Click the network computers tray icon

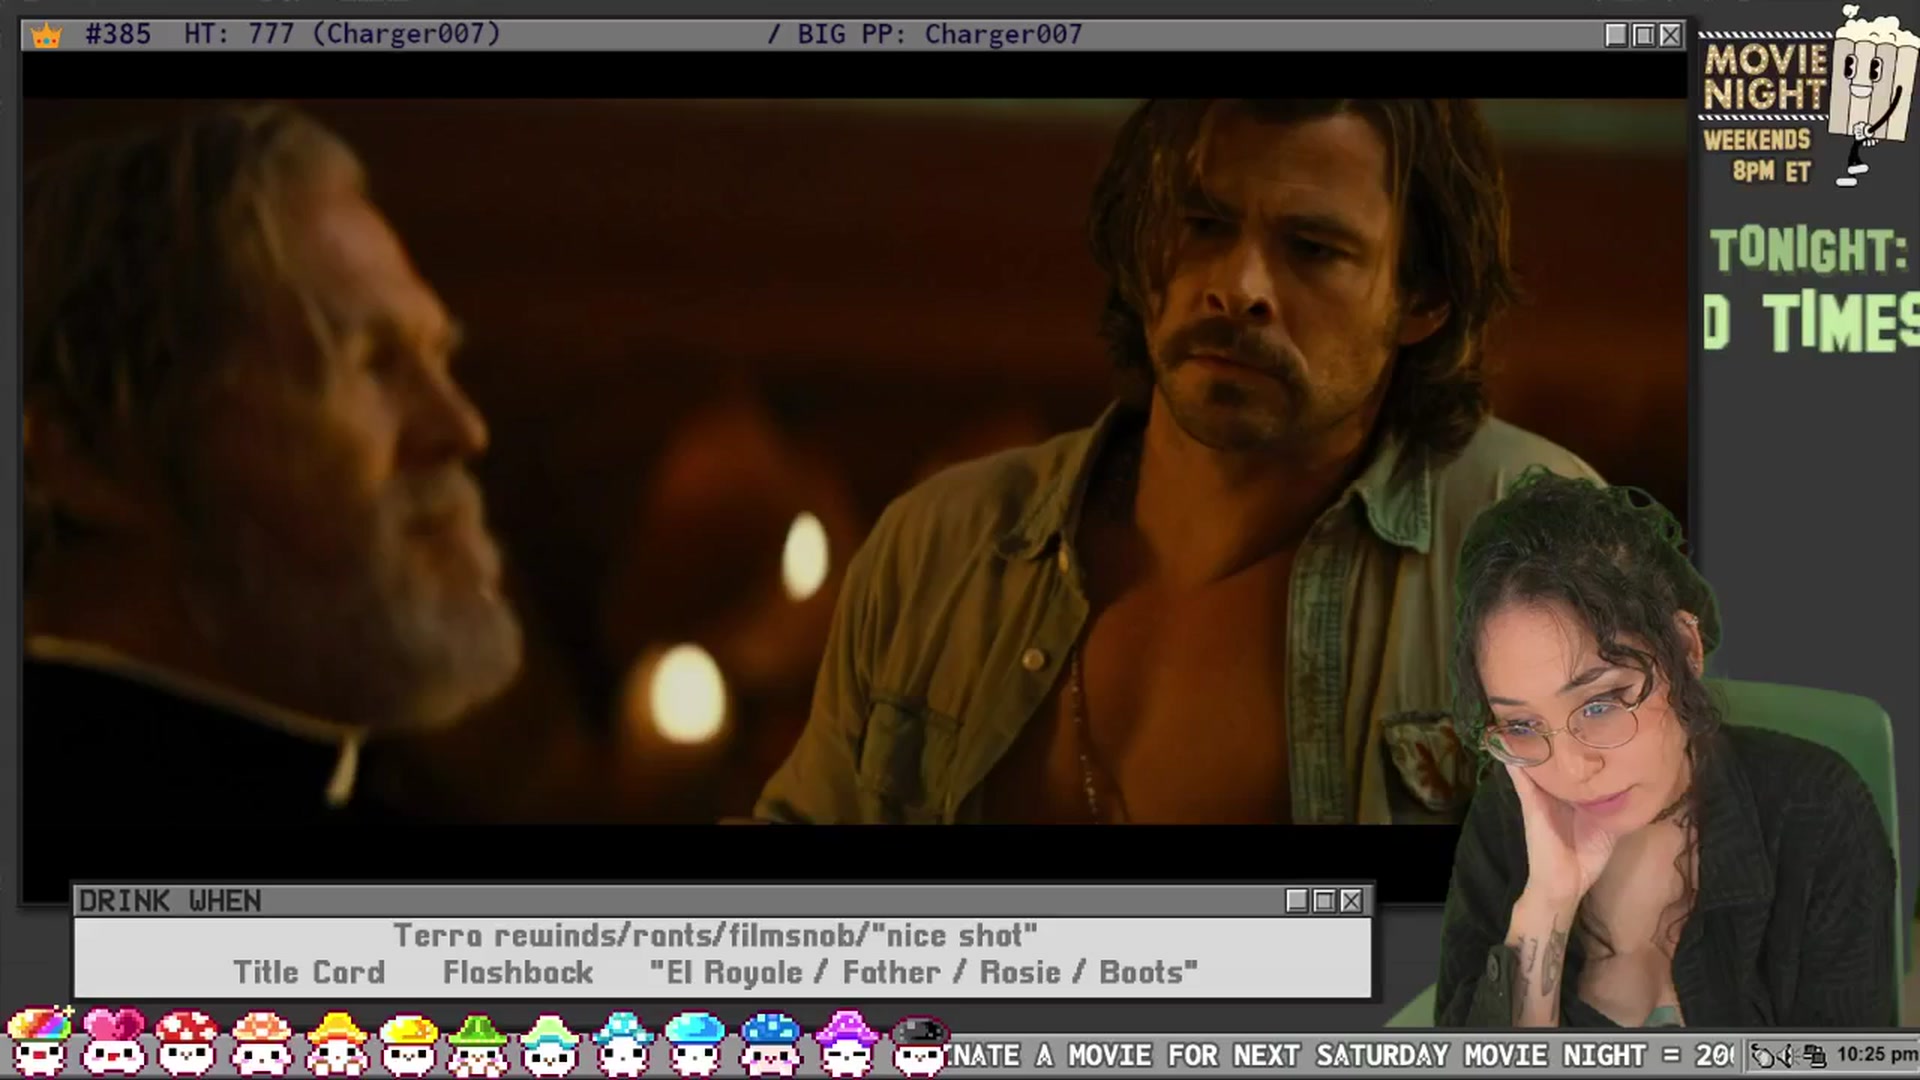pos(1815,1056)
